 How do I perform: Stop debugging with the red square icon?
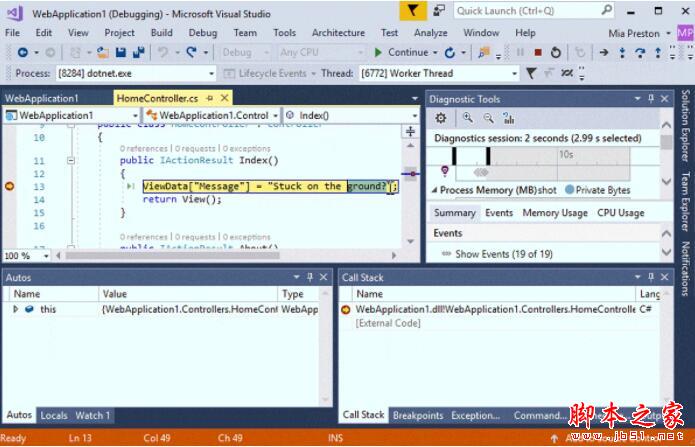click(x=538, y=52)
